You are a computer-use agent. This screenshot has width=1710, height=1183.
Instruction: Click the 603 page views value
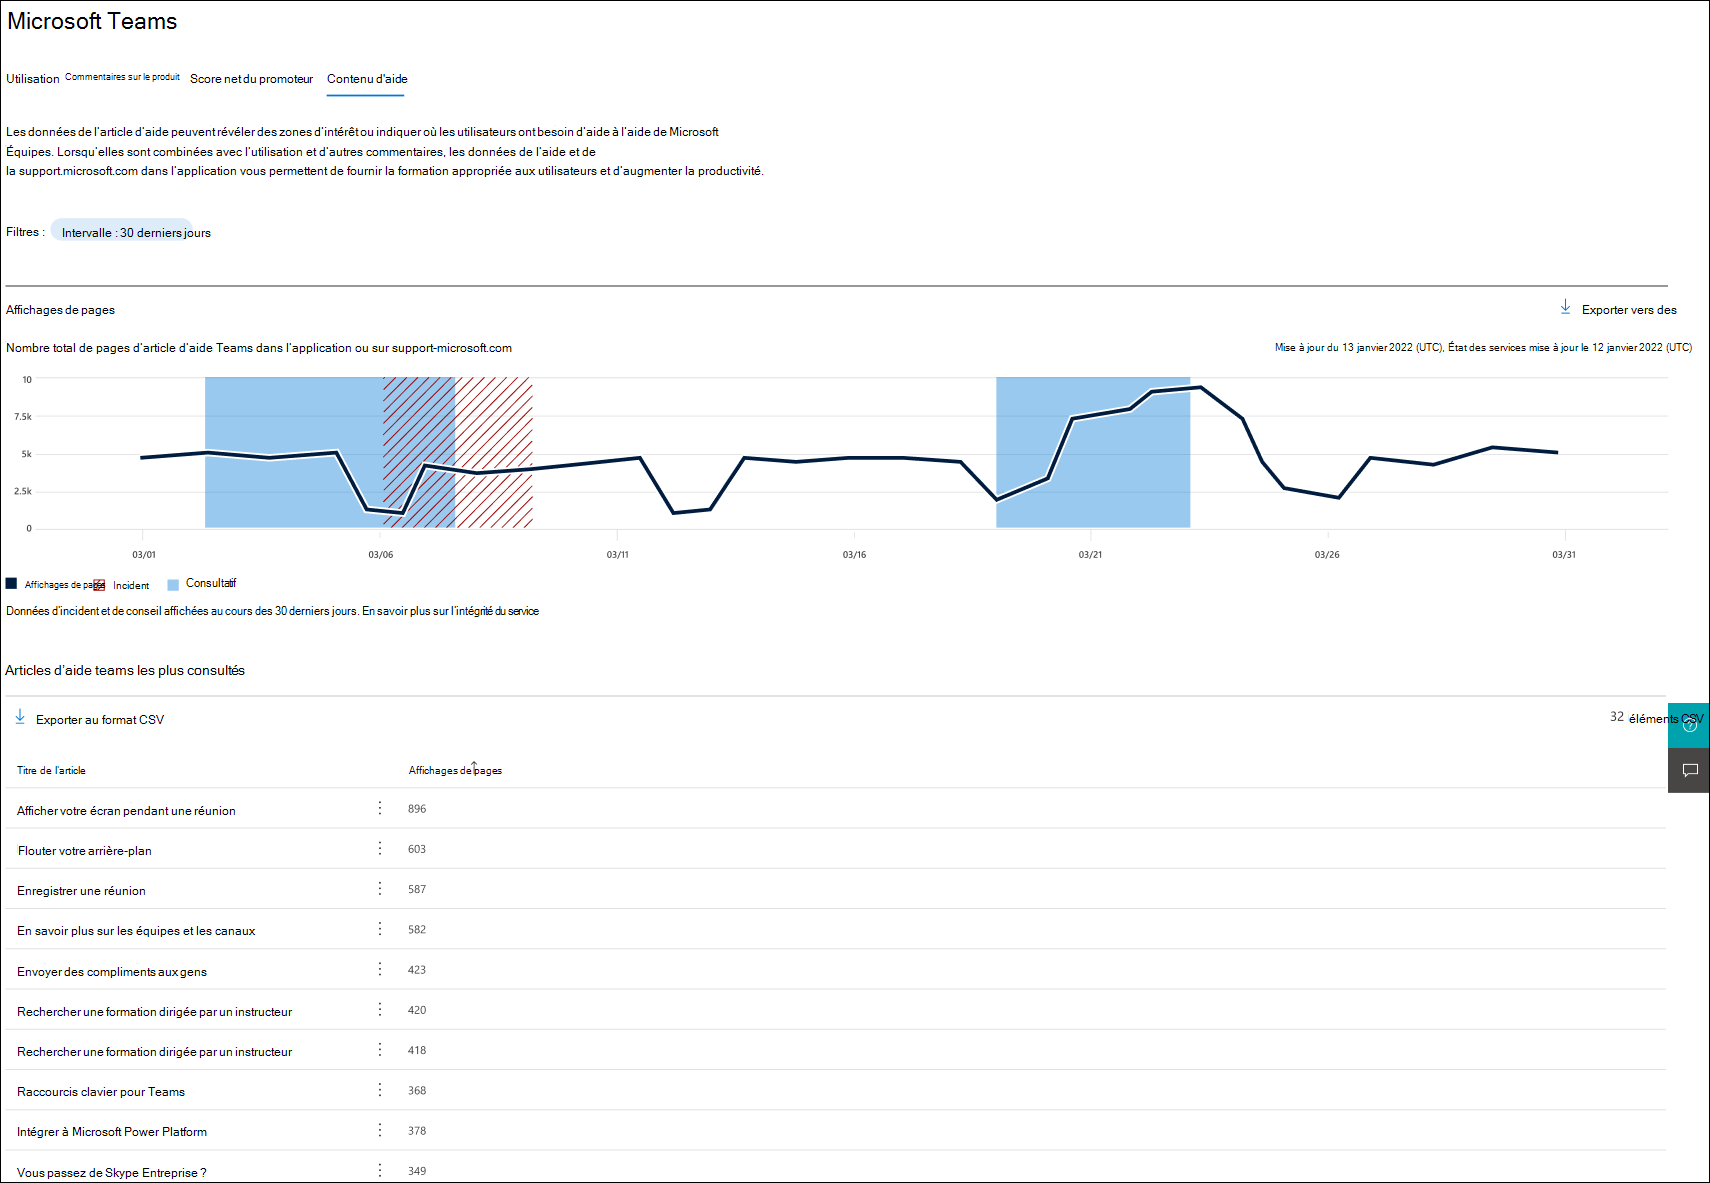coord(417,849)
